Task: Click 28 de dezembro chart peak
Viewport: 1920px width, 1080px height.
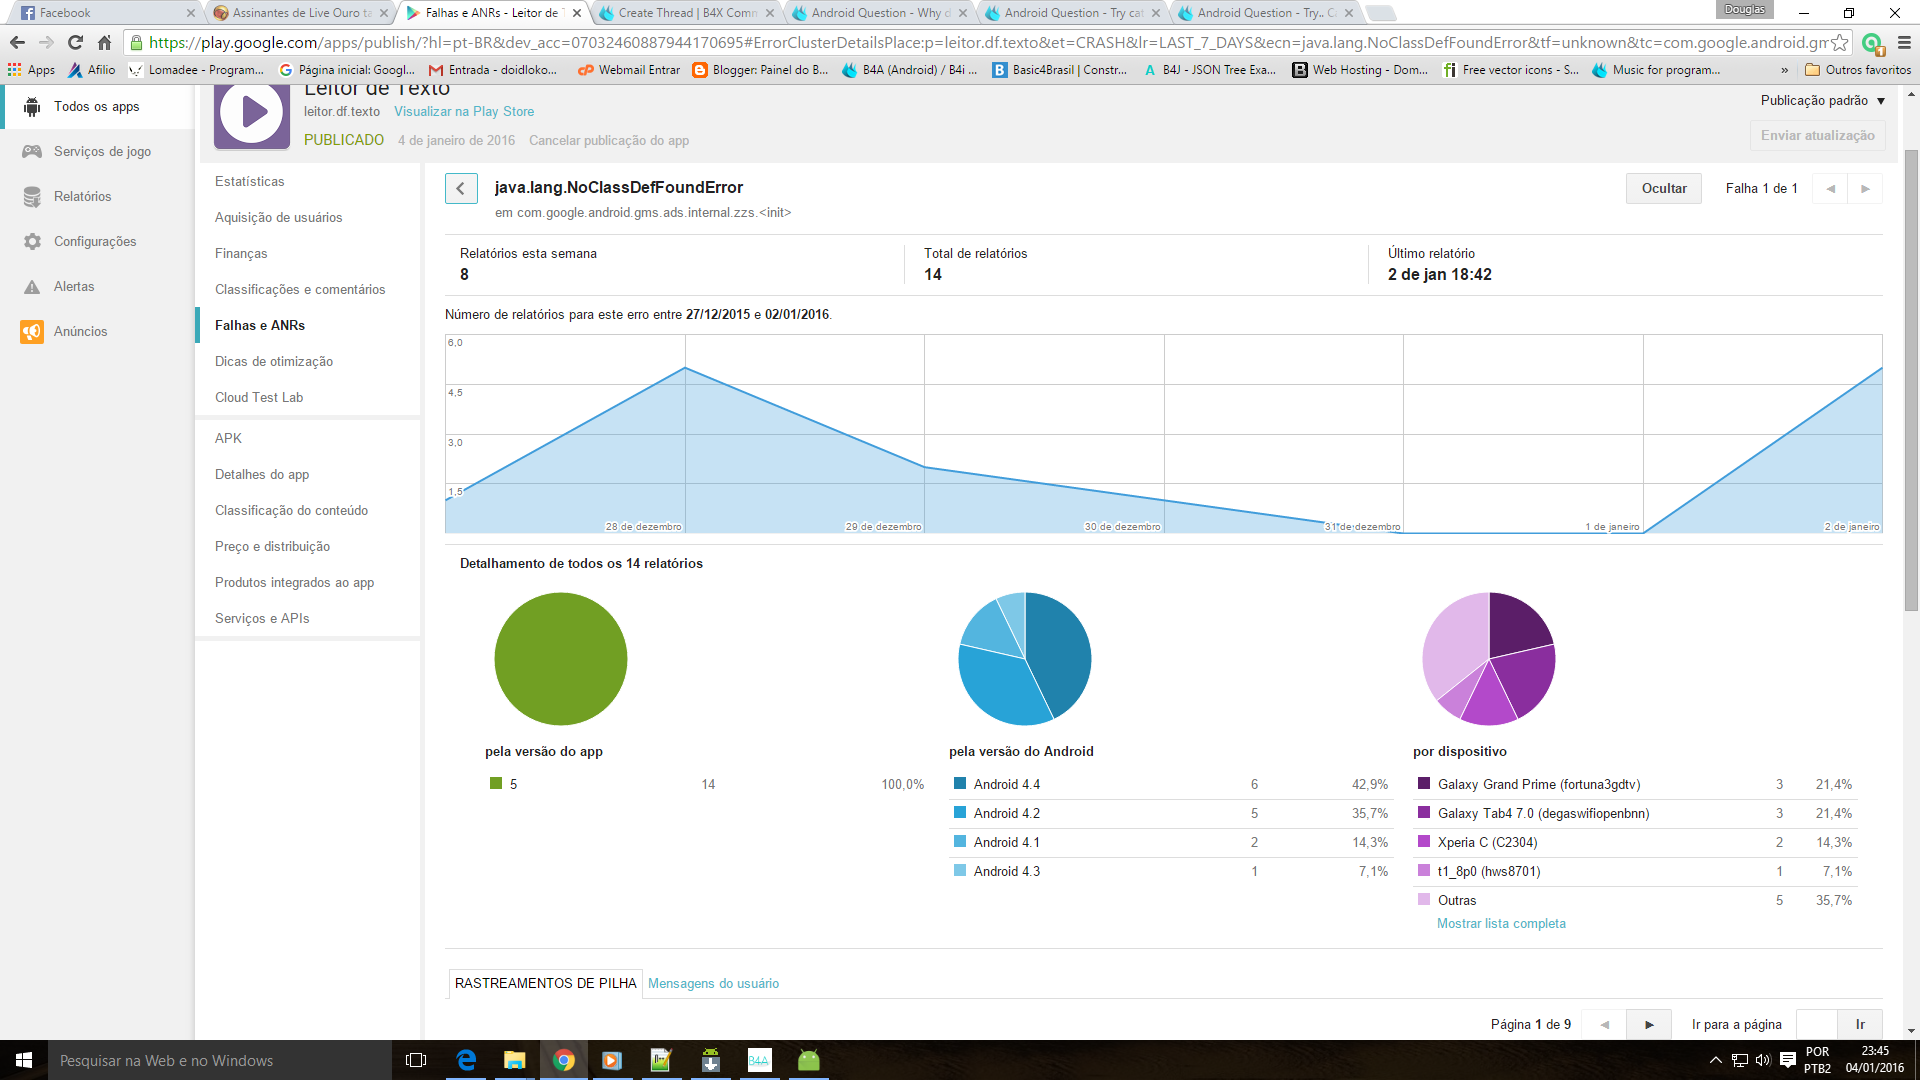Action: click(685, 368)
